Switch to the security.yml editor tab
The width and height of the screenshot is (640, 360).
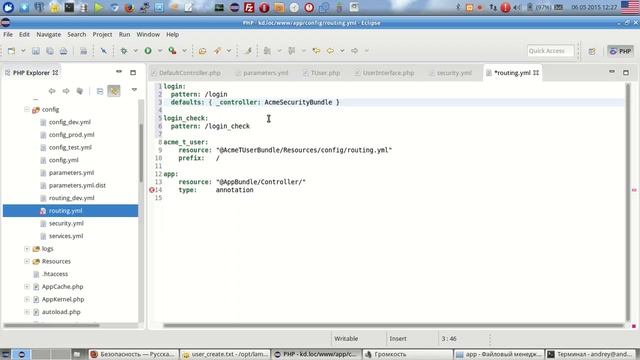[x=451, y=73]
